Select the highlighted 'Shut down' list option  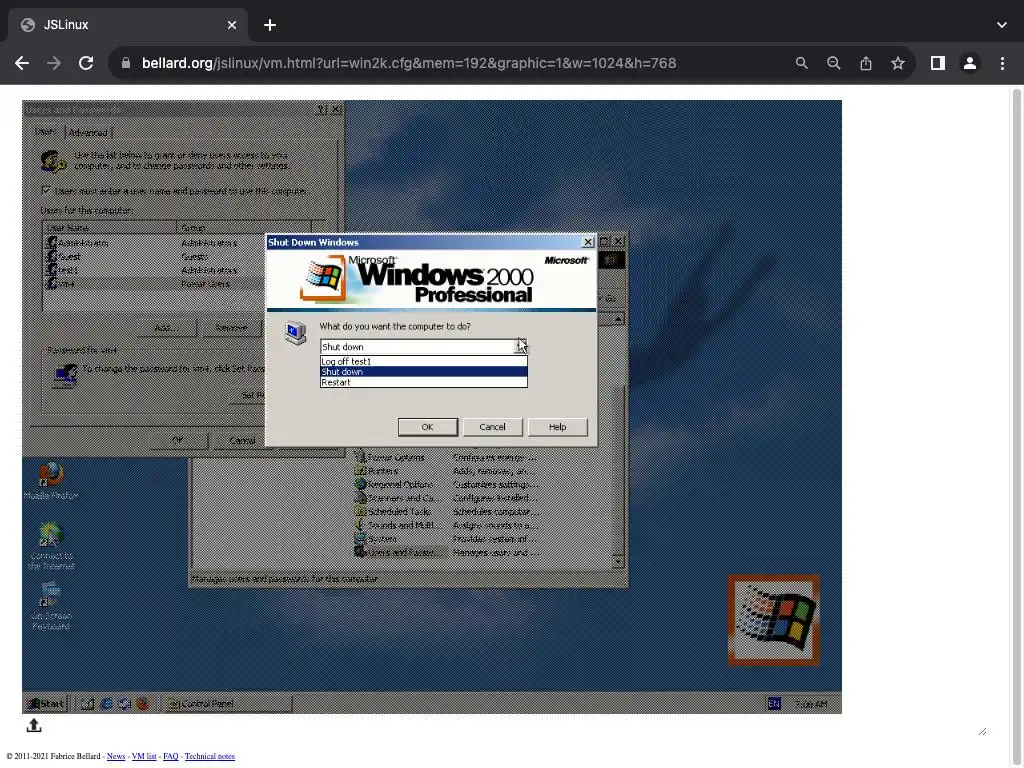coord(423,372)
